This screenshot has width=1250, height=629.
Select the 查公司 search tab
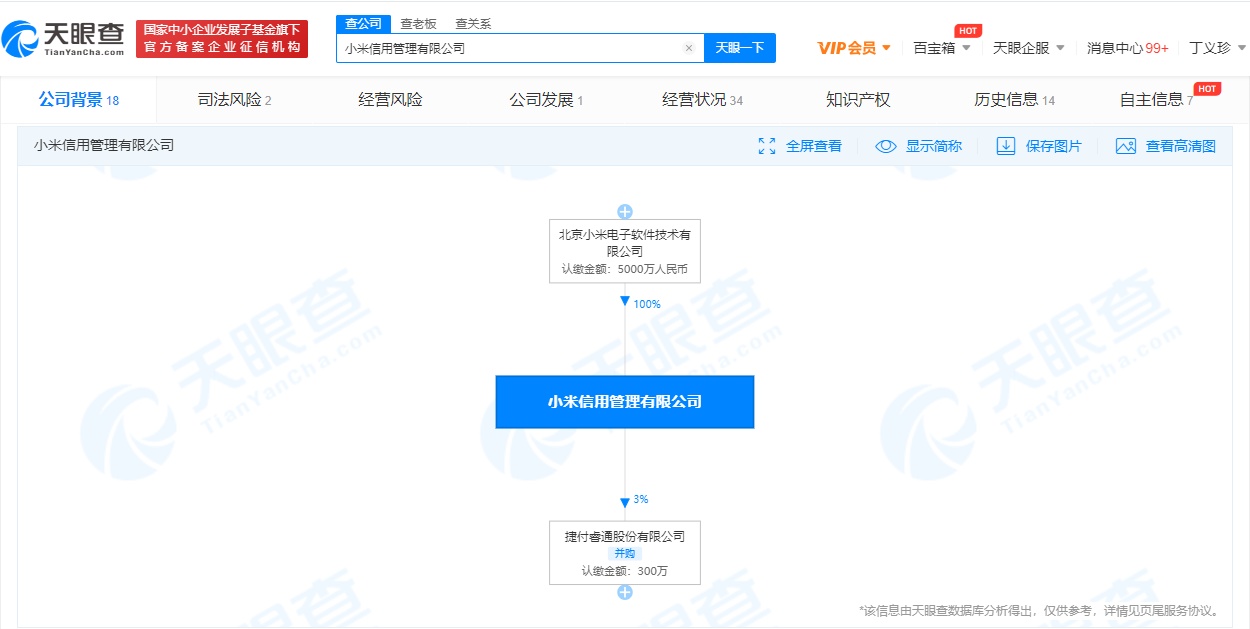pos(363,24)
